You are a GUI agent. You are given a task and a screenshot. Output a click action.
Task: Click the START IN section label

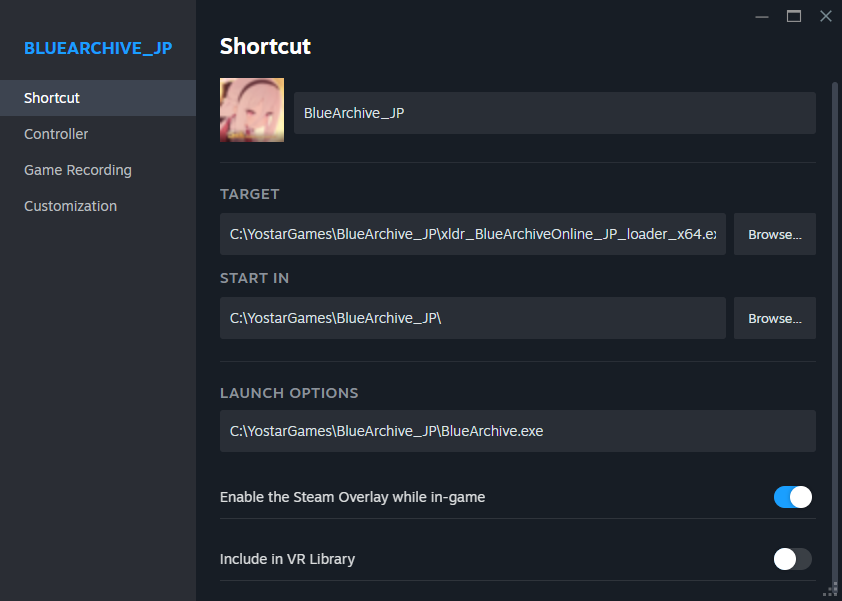pos(255,278)
